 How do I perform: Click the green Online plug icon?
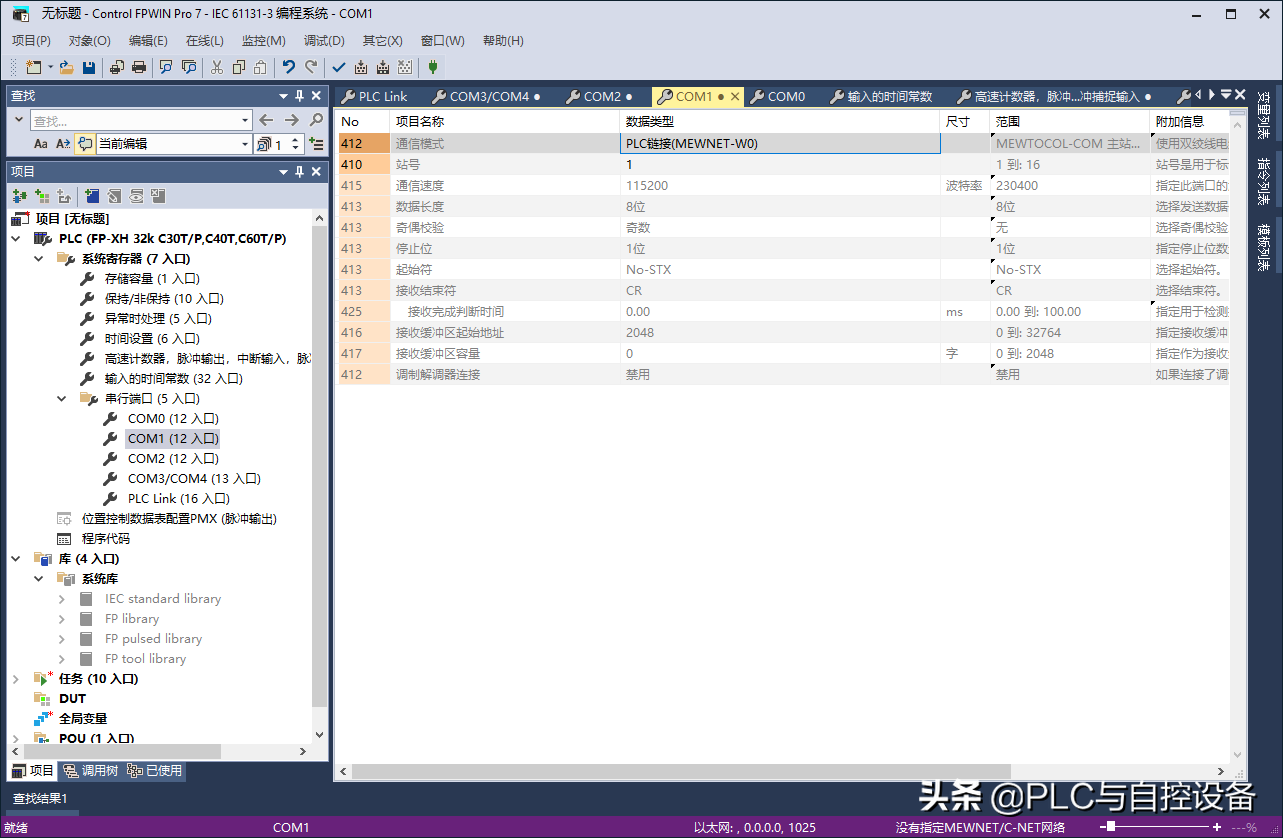pos(432,67)
